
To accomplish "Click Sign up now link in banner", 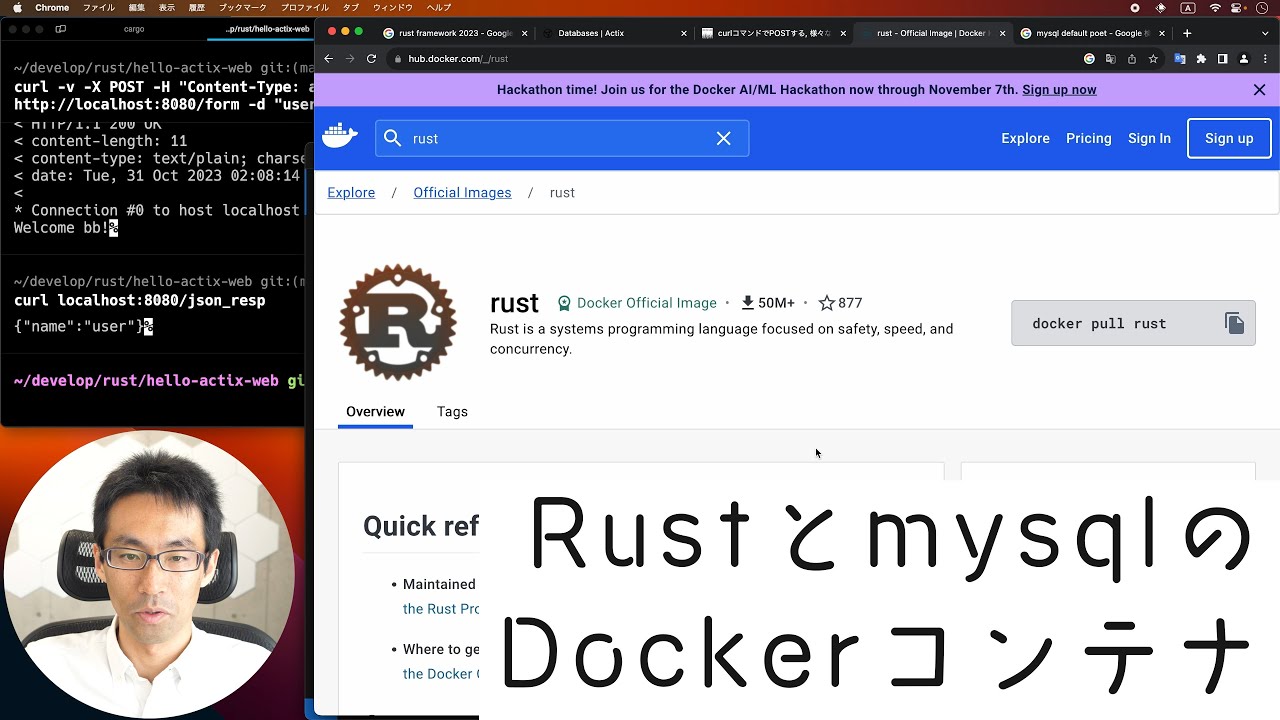I will [1059, 90].
